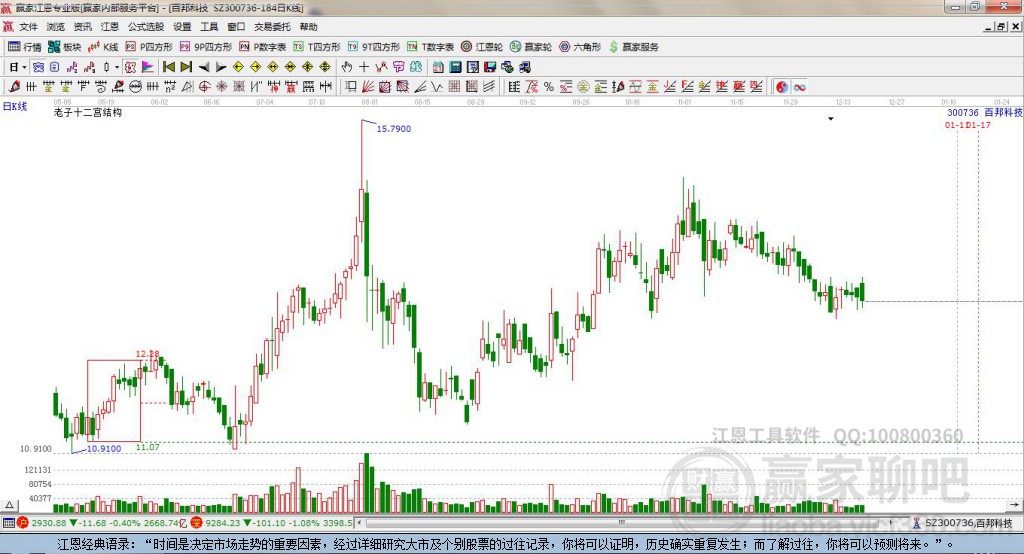
Task: Click the table grid icon in status bar
Action: point(8,523)
